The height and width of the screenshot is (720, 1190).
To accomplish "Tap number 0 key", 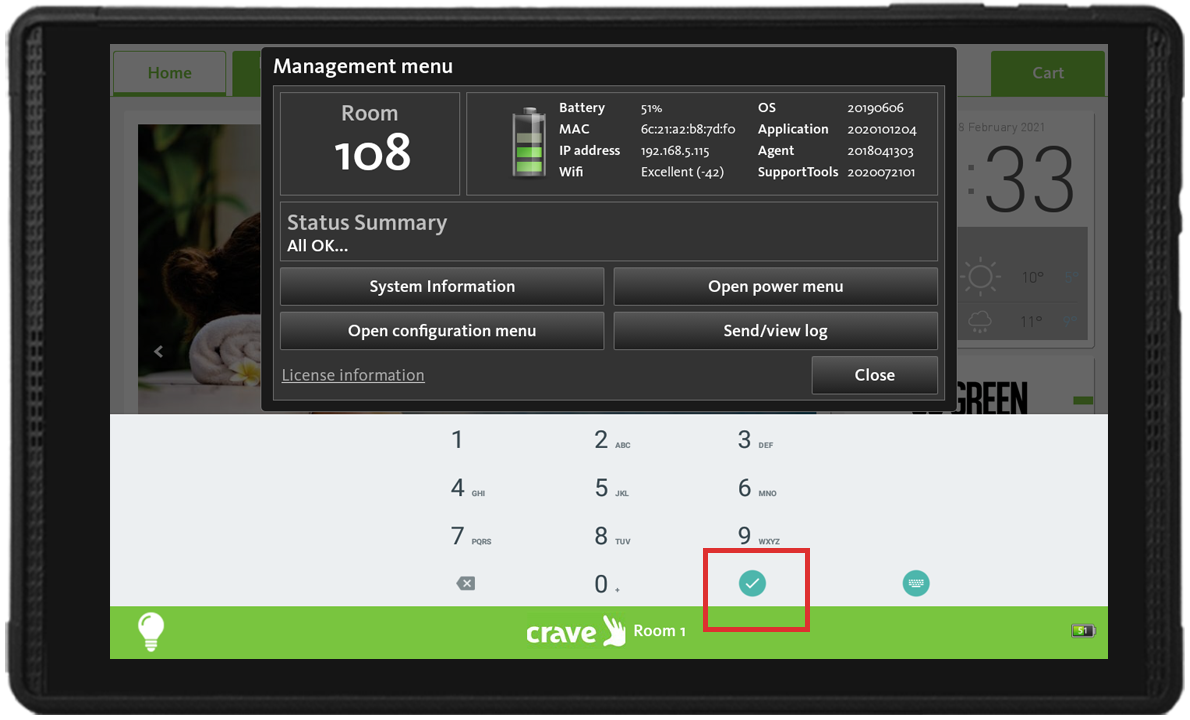I will (x=605, y=584).
